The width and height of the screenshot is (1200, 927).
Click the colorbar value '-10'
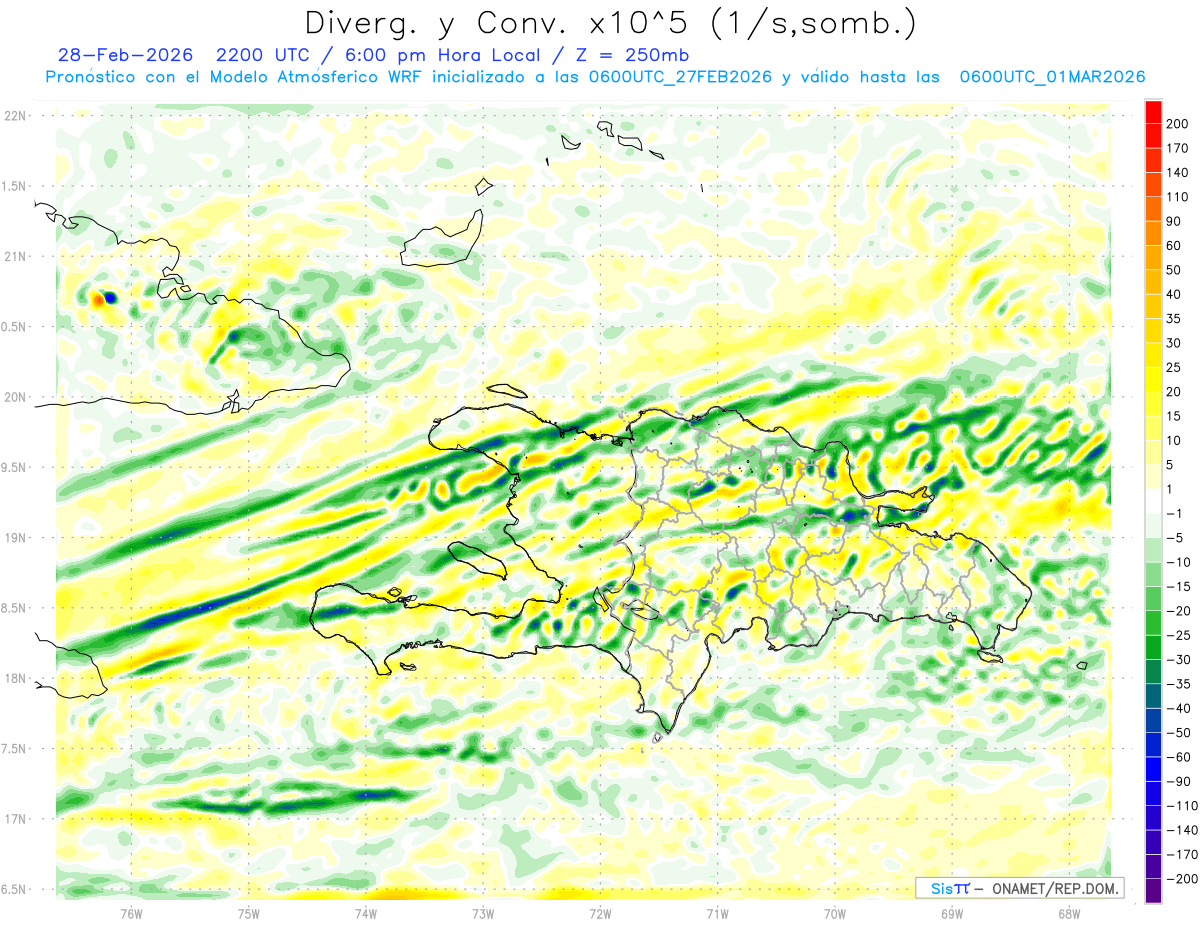coord(1180,562)
